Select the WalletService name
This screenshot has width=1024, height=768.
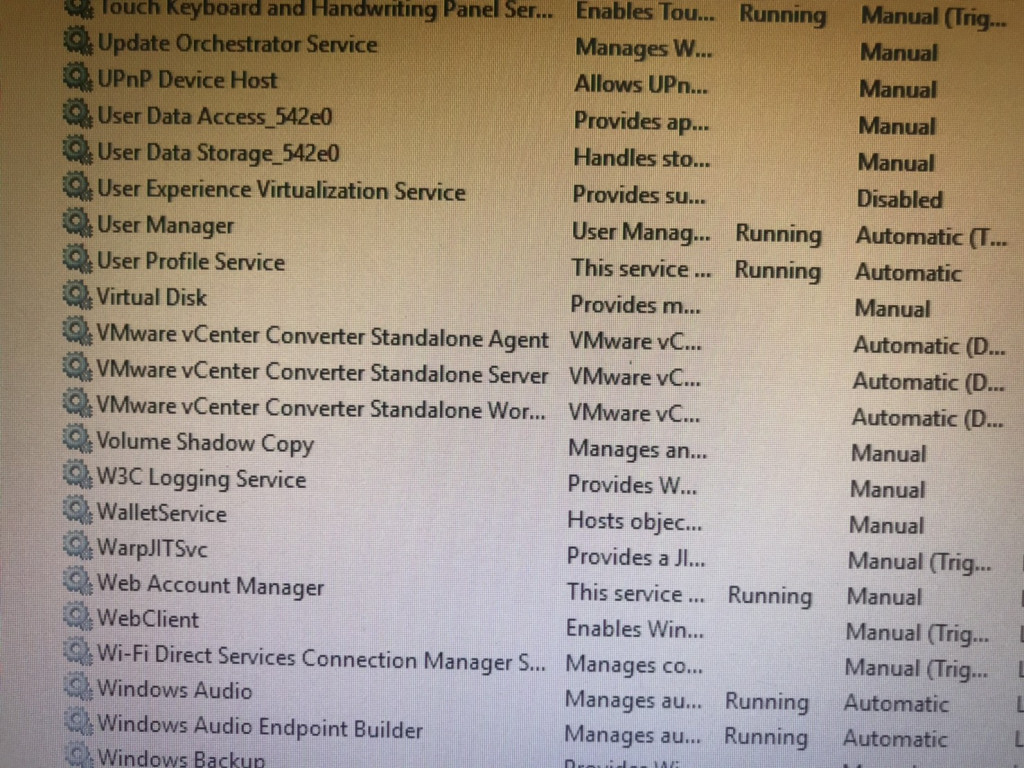click(x=161, y=513)
